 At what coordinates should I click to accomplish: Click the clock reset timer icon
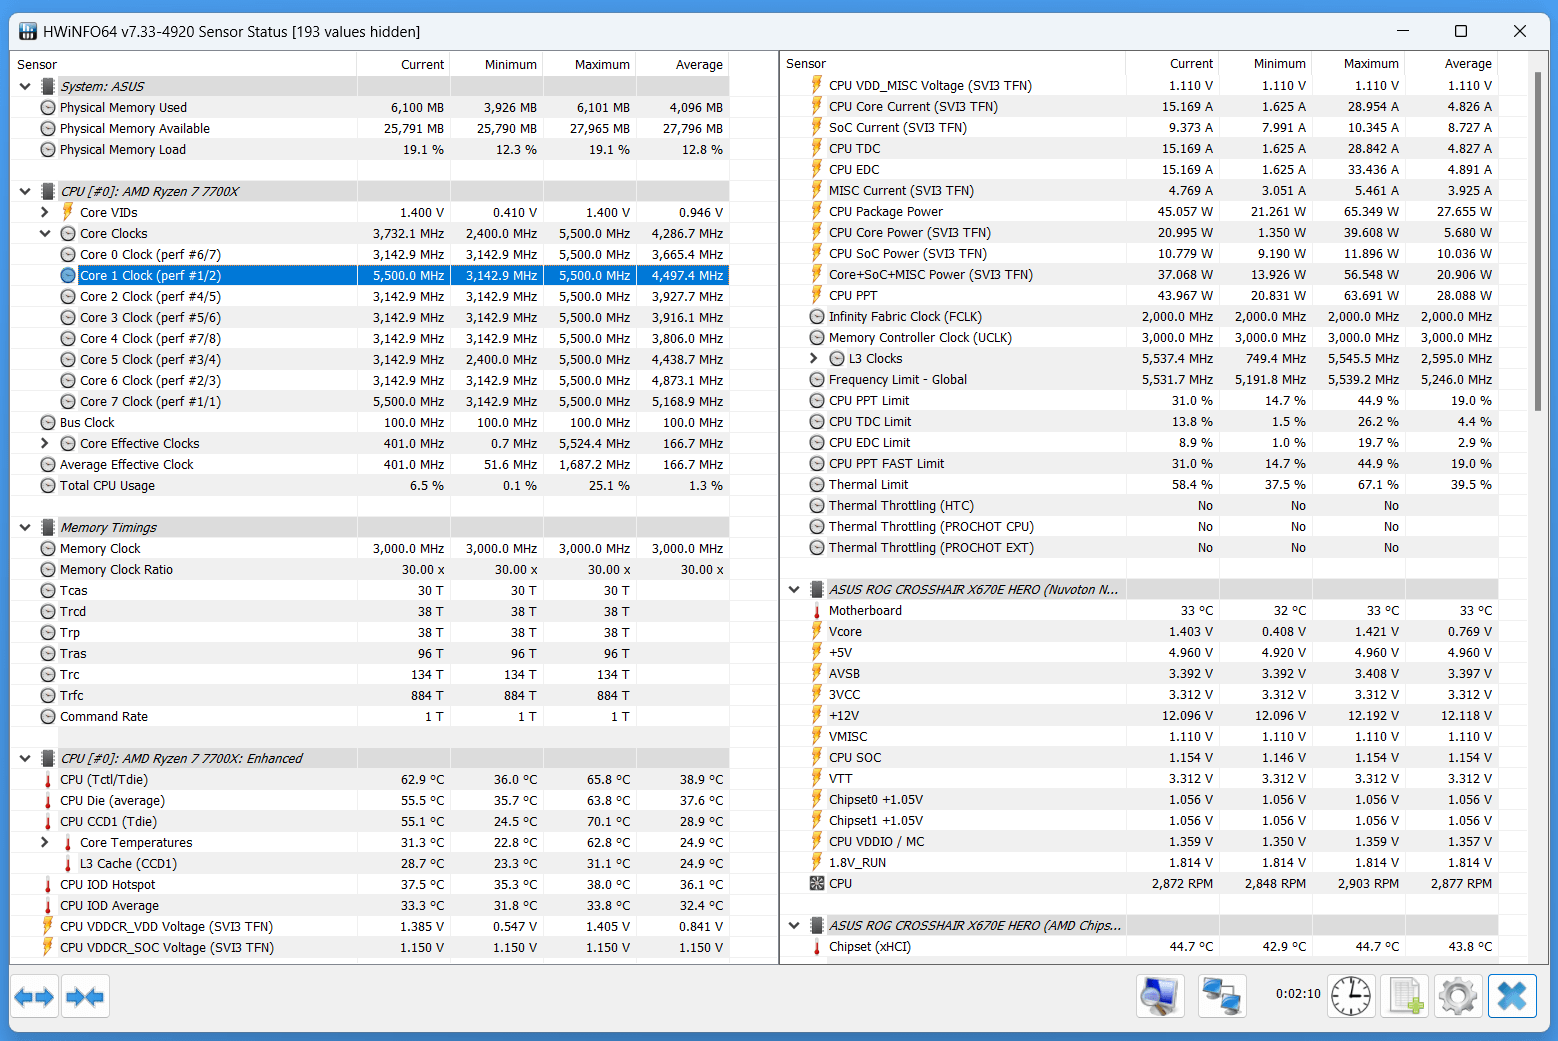(1351, 996)
